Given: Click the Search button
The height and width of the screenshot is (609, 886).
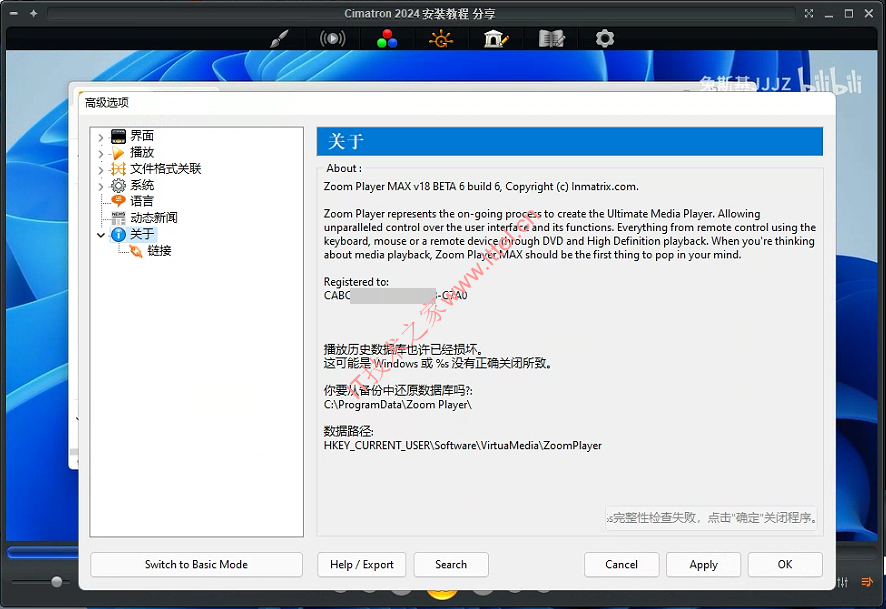Looking at the screenshot, I should (x=451, y=564).
